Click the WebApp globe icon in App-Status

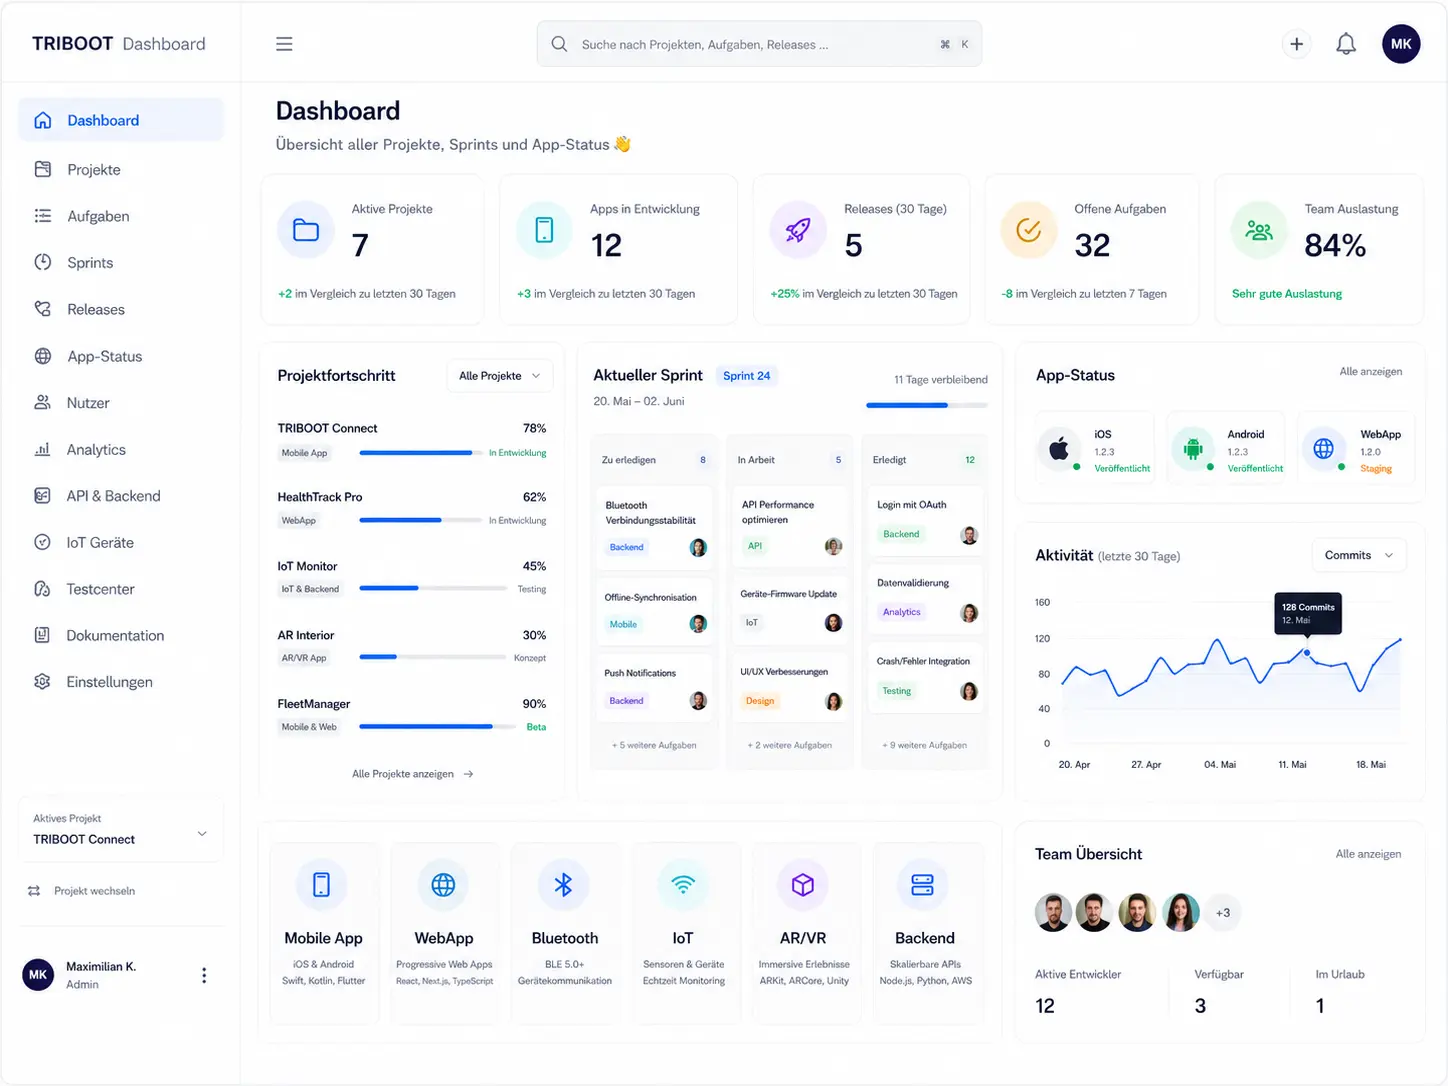(1323, 449)
